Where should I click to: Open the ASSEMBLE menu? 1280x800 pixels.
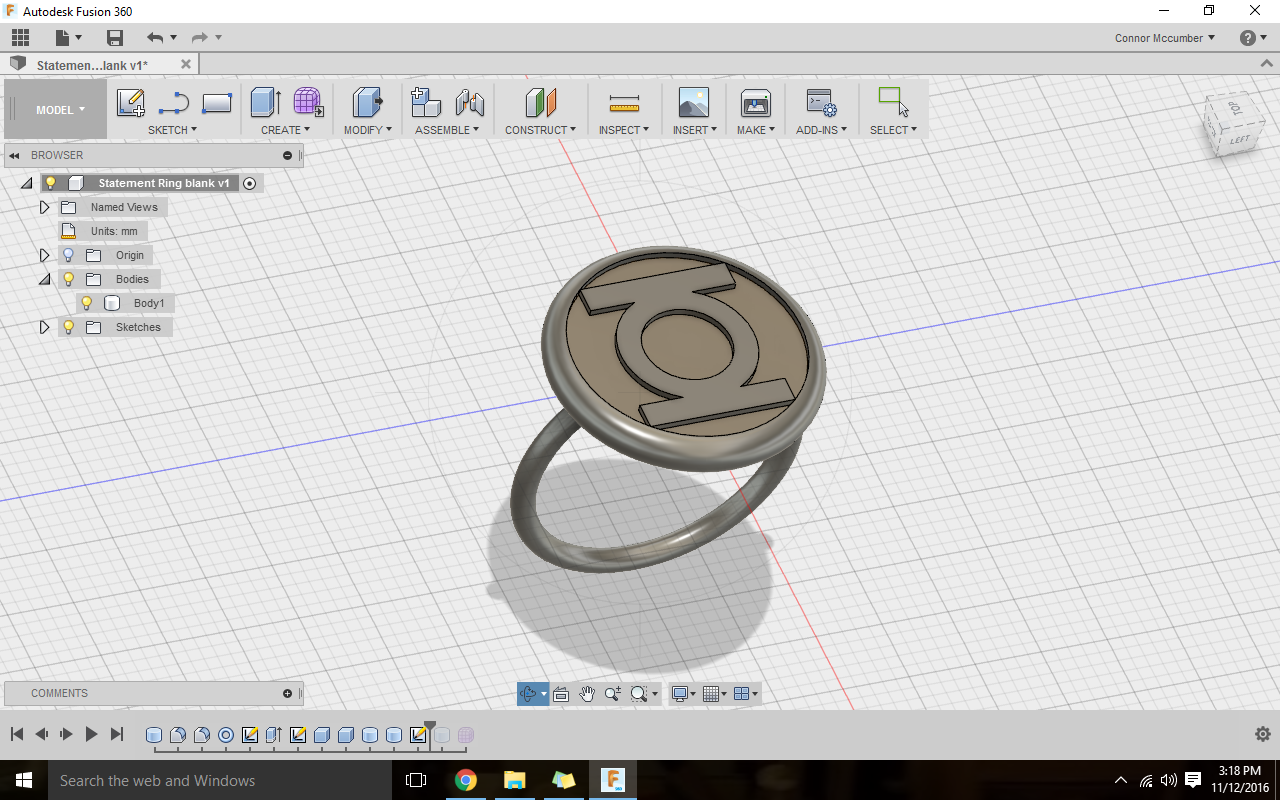[x=447, y=130]
